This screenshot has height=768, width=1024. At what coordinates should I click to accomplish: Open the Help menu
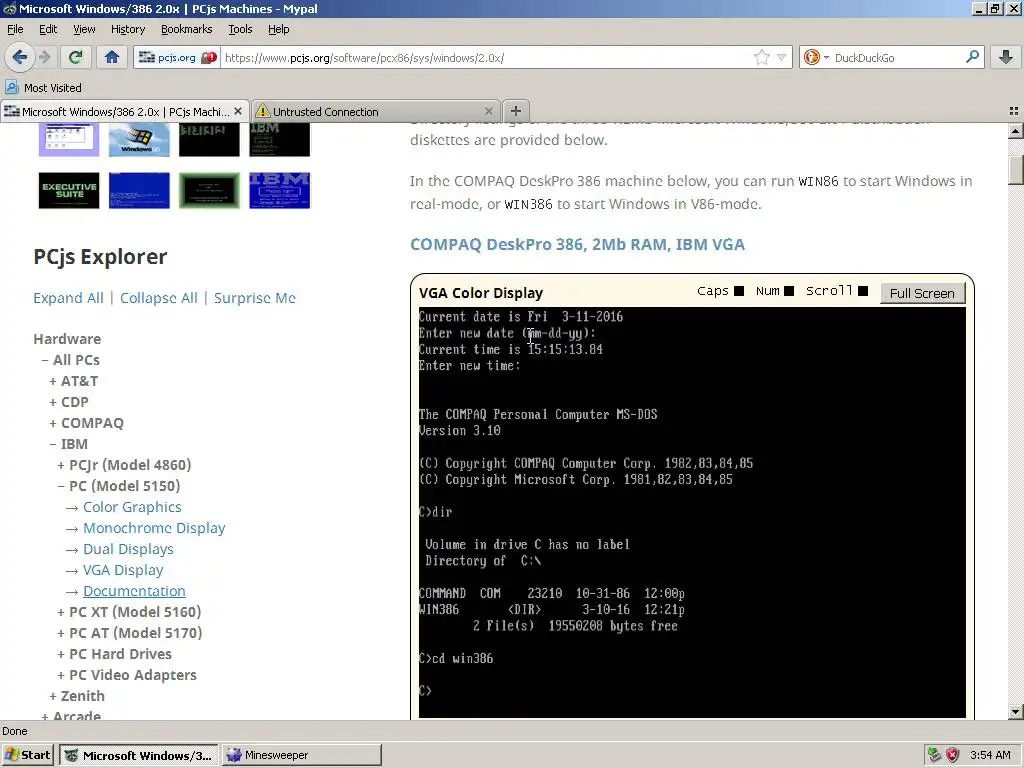[x=278, y=29]
